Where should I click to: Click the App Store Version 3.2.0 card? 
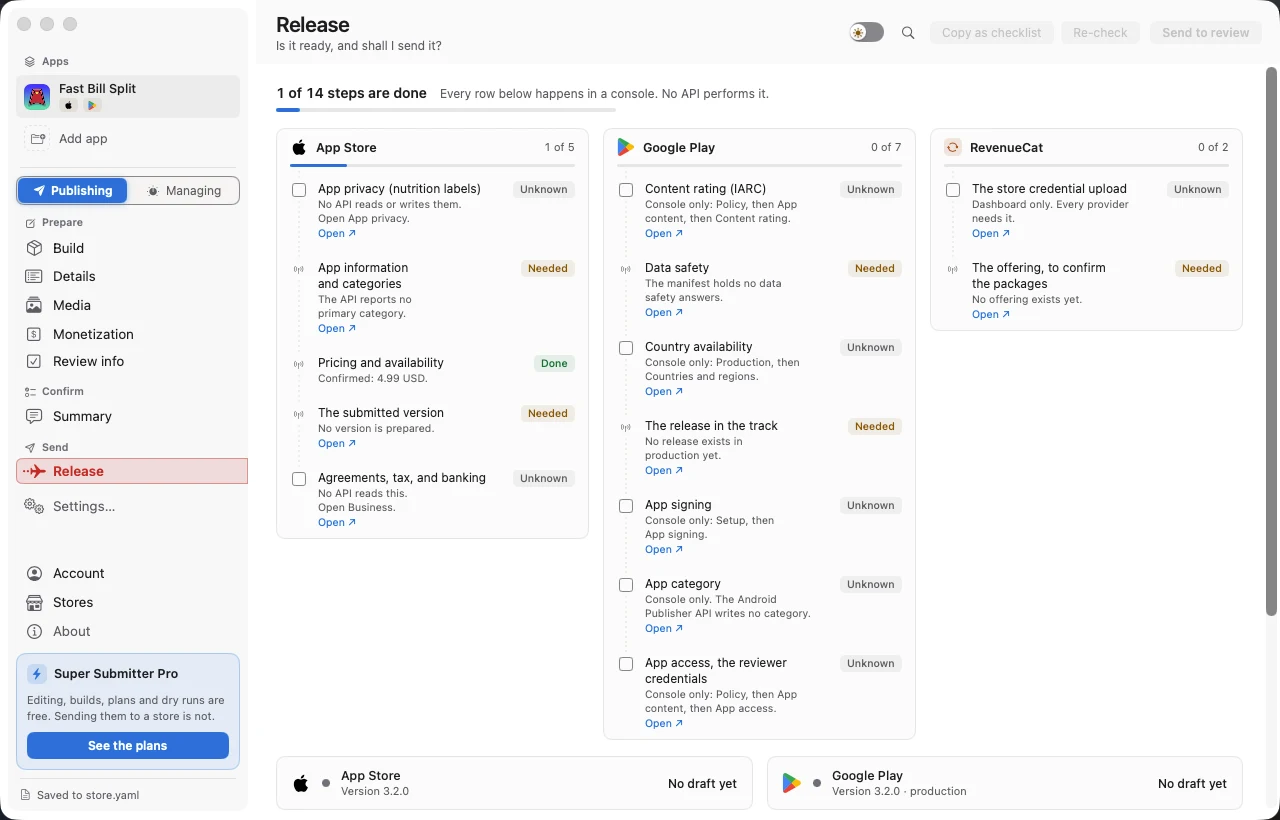513,783
